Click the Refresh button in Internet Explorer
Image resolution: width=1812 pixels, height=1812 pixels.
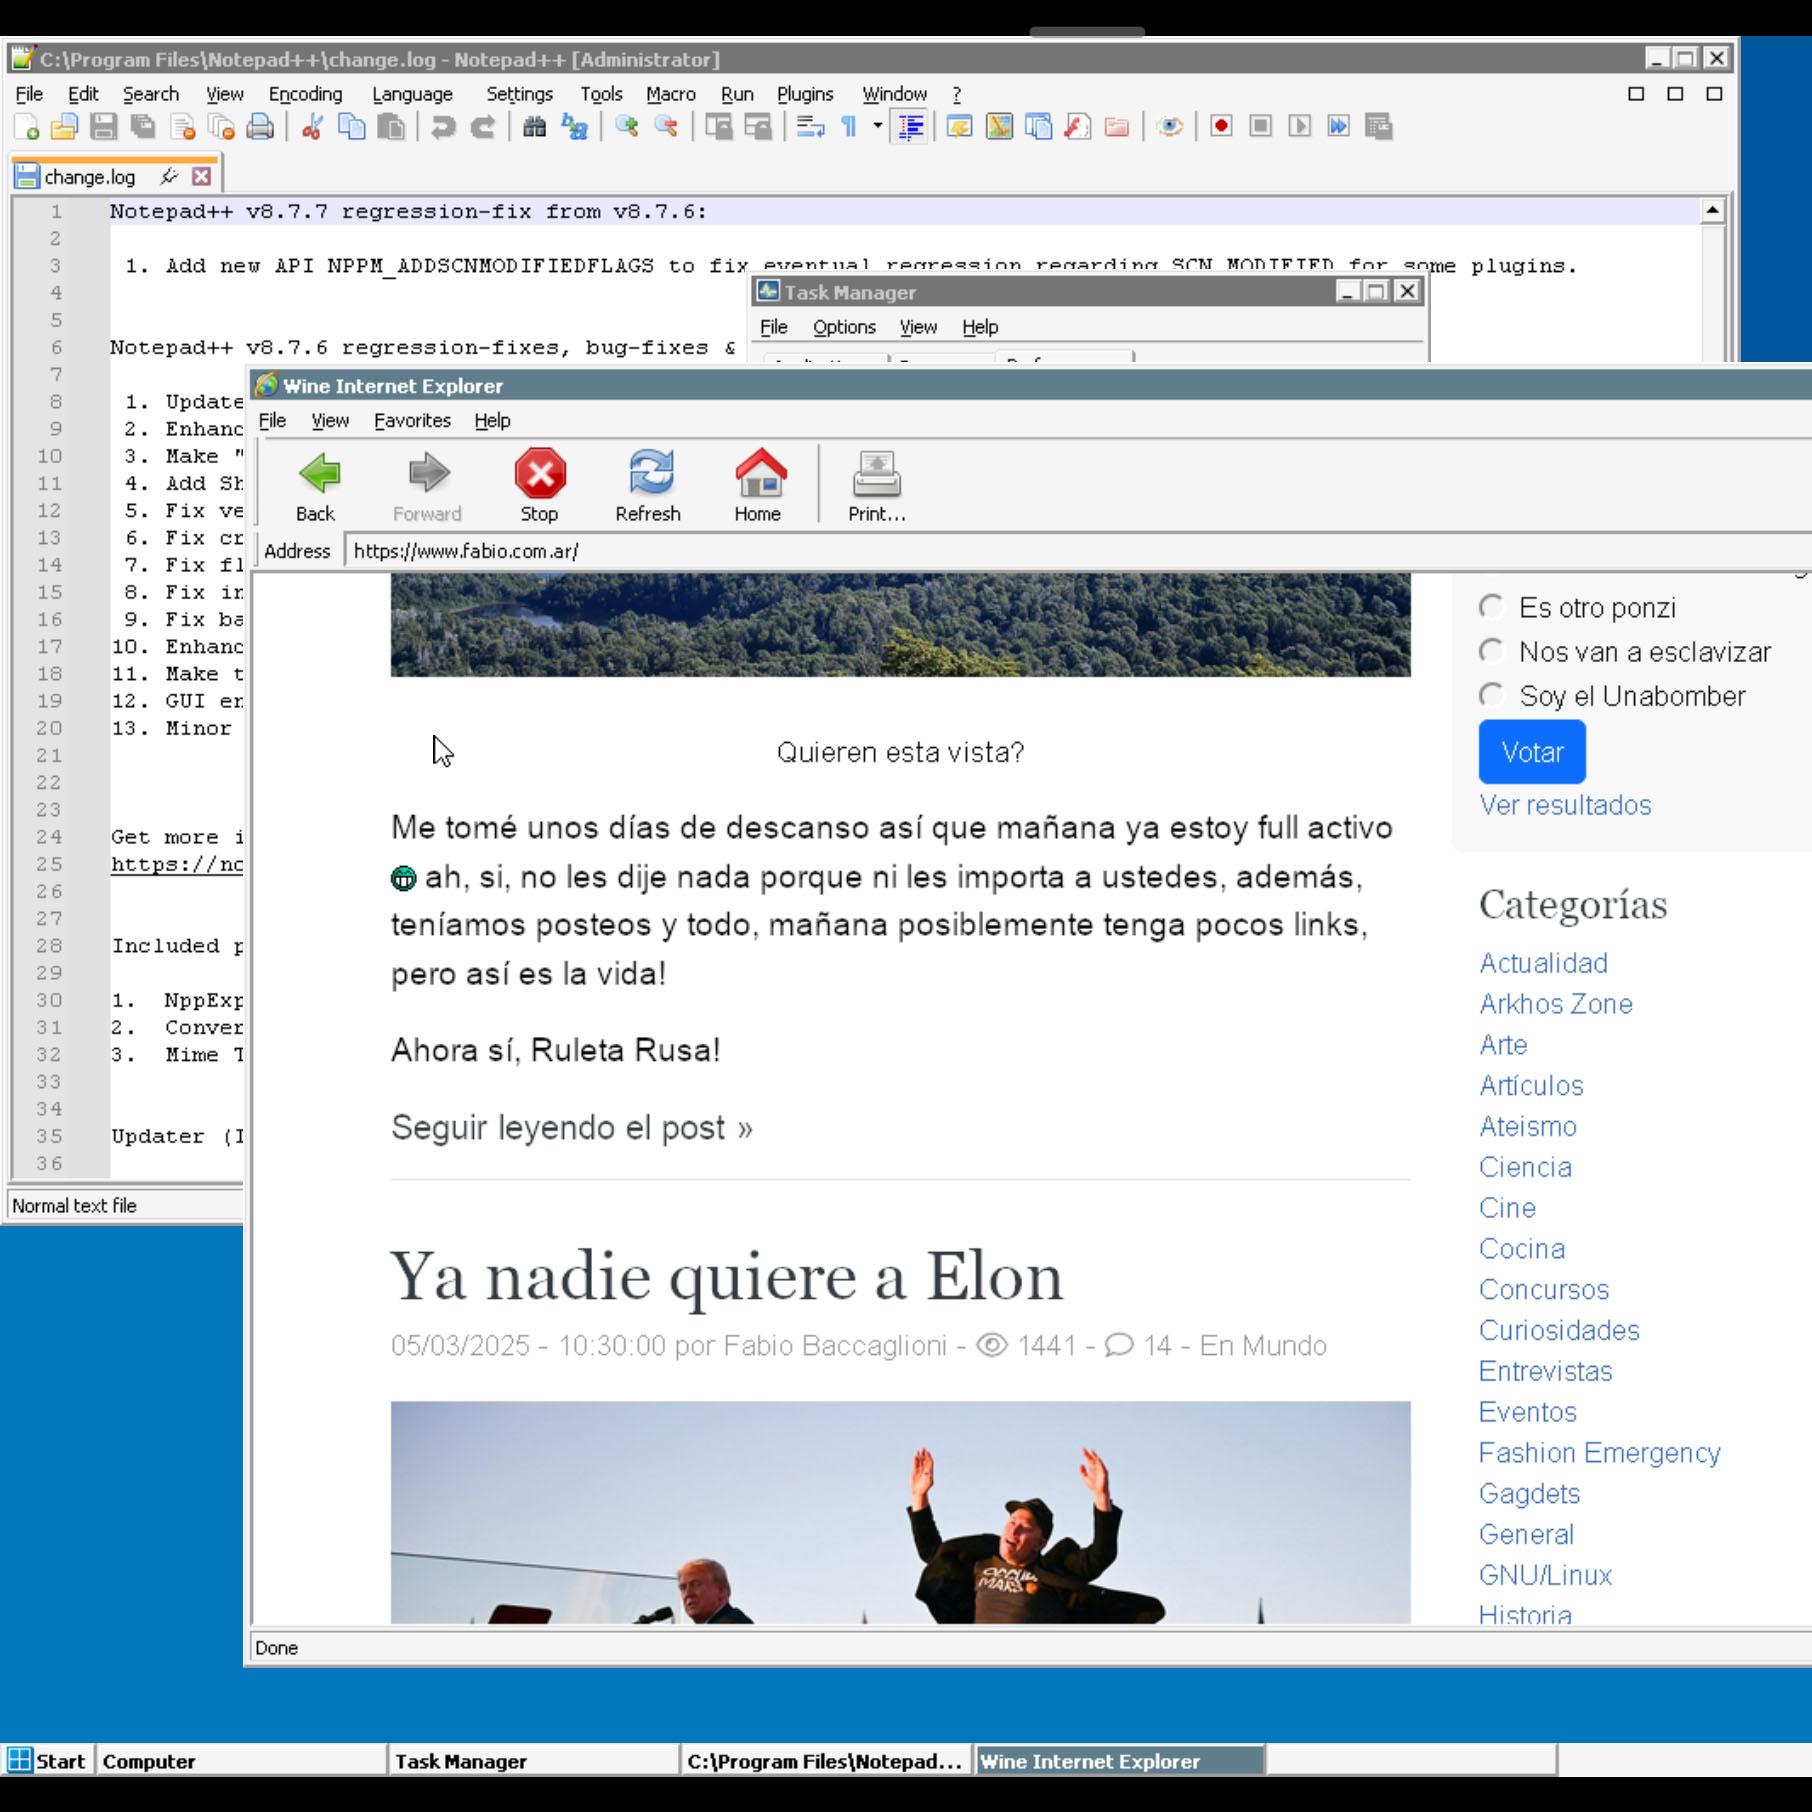649,486
